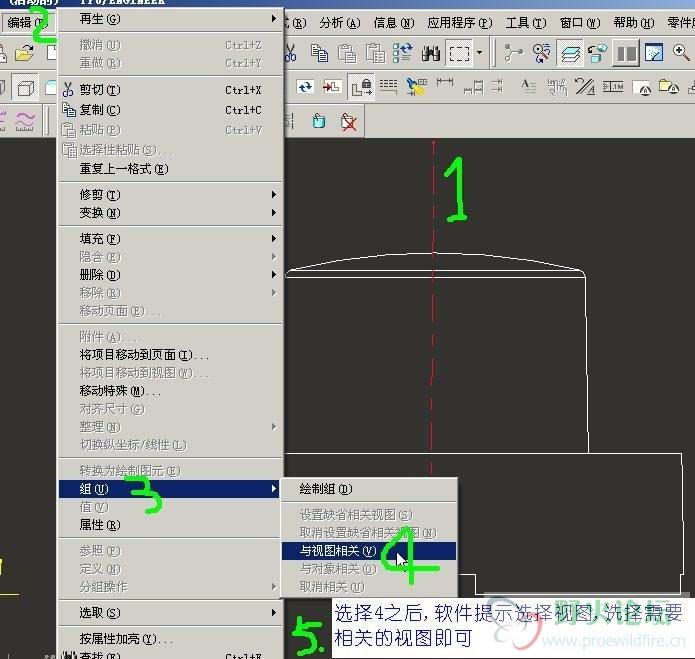
Task: Choose 剪切(T) from edit menu
Action: click(170, 90)
